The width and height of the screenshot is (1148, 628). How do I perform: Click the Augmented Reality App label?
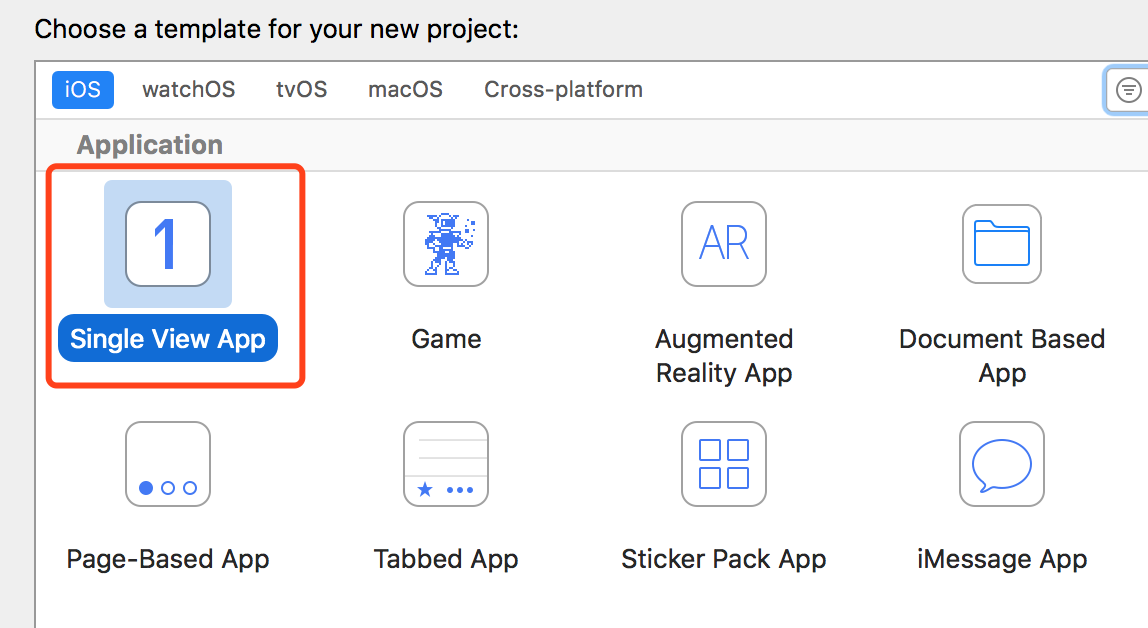click(724, 356)
